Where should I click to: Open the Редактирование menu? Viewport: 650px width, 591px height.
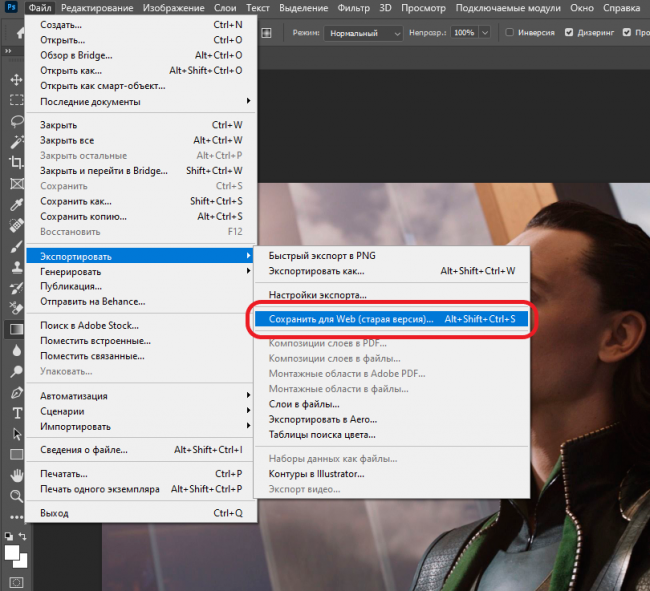97,8
